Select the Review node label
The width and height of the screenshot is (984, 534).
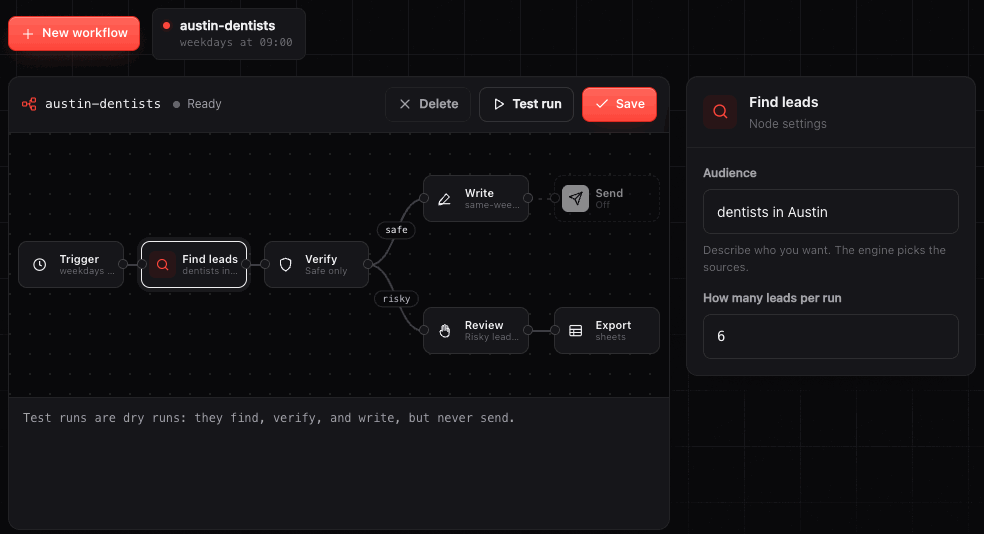[484, 325]
